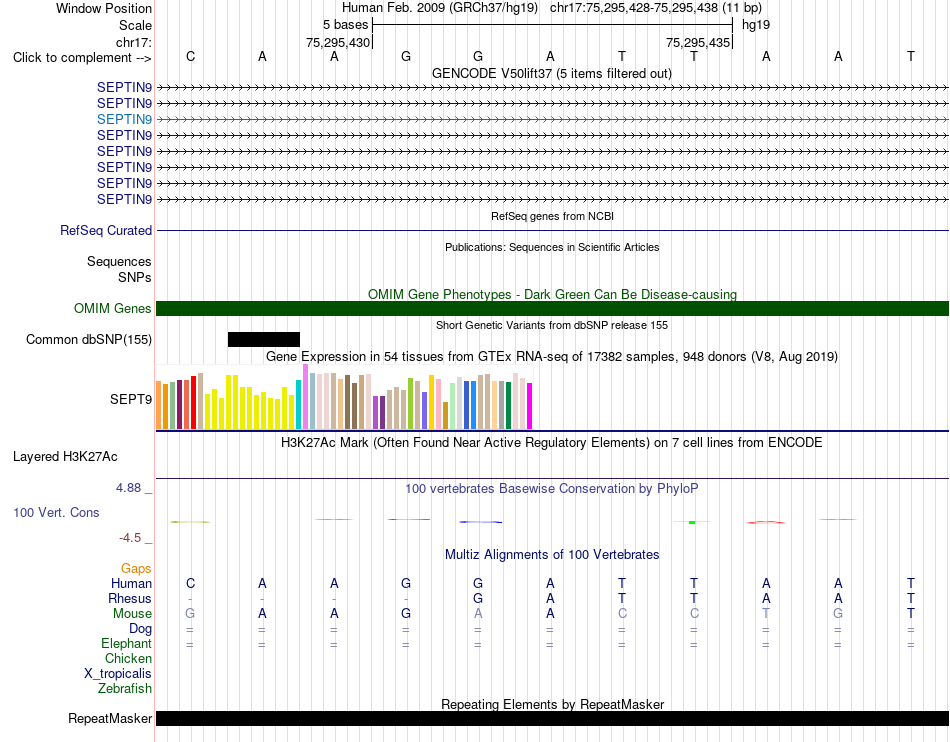Image resolution: width=950 pixels, height=742 pixels.
Task: Select the Zebrafish species label
Action: (125, 689)
